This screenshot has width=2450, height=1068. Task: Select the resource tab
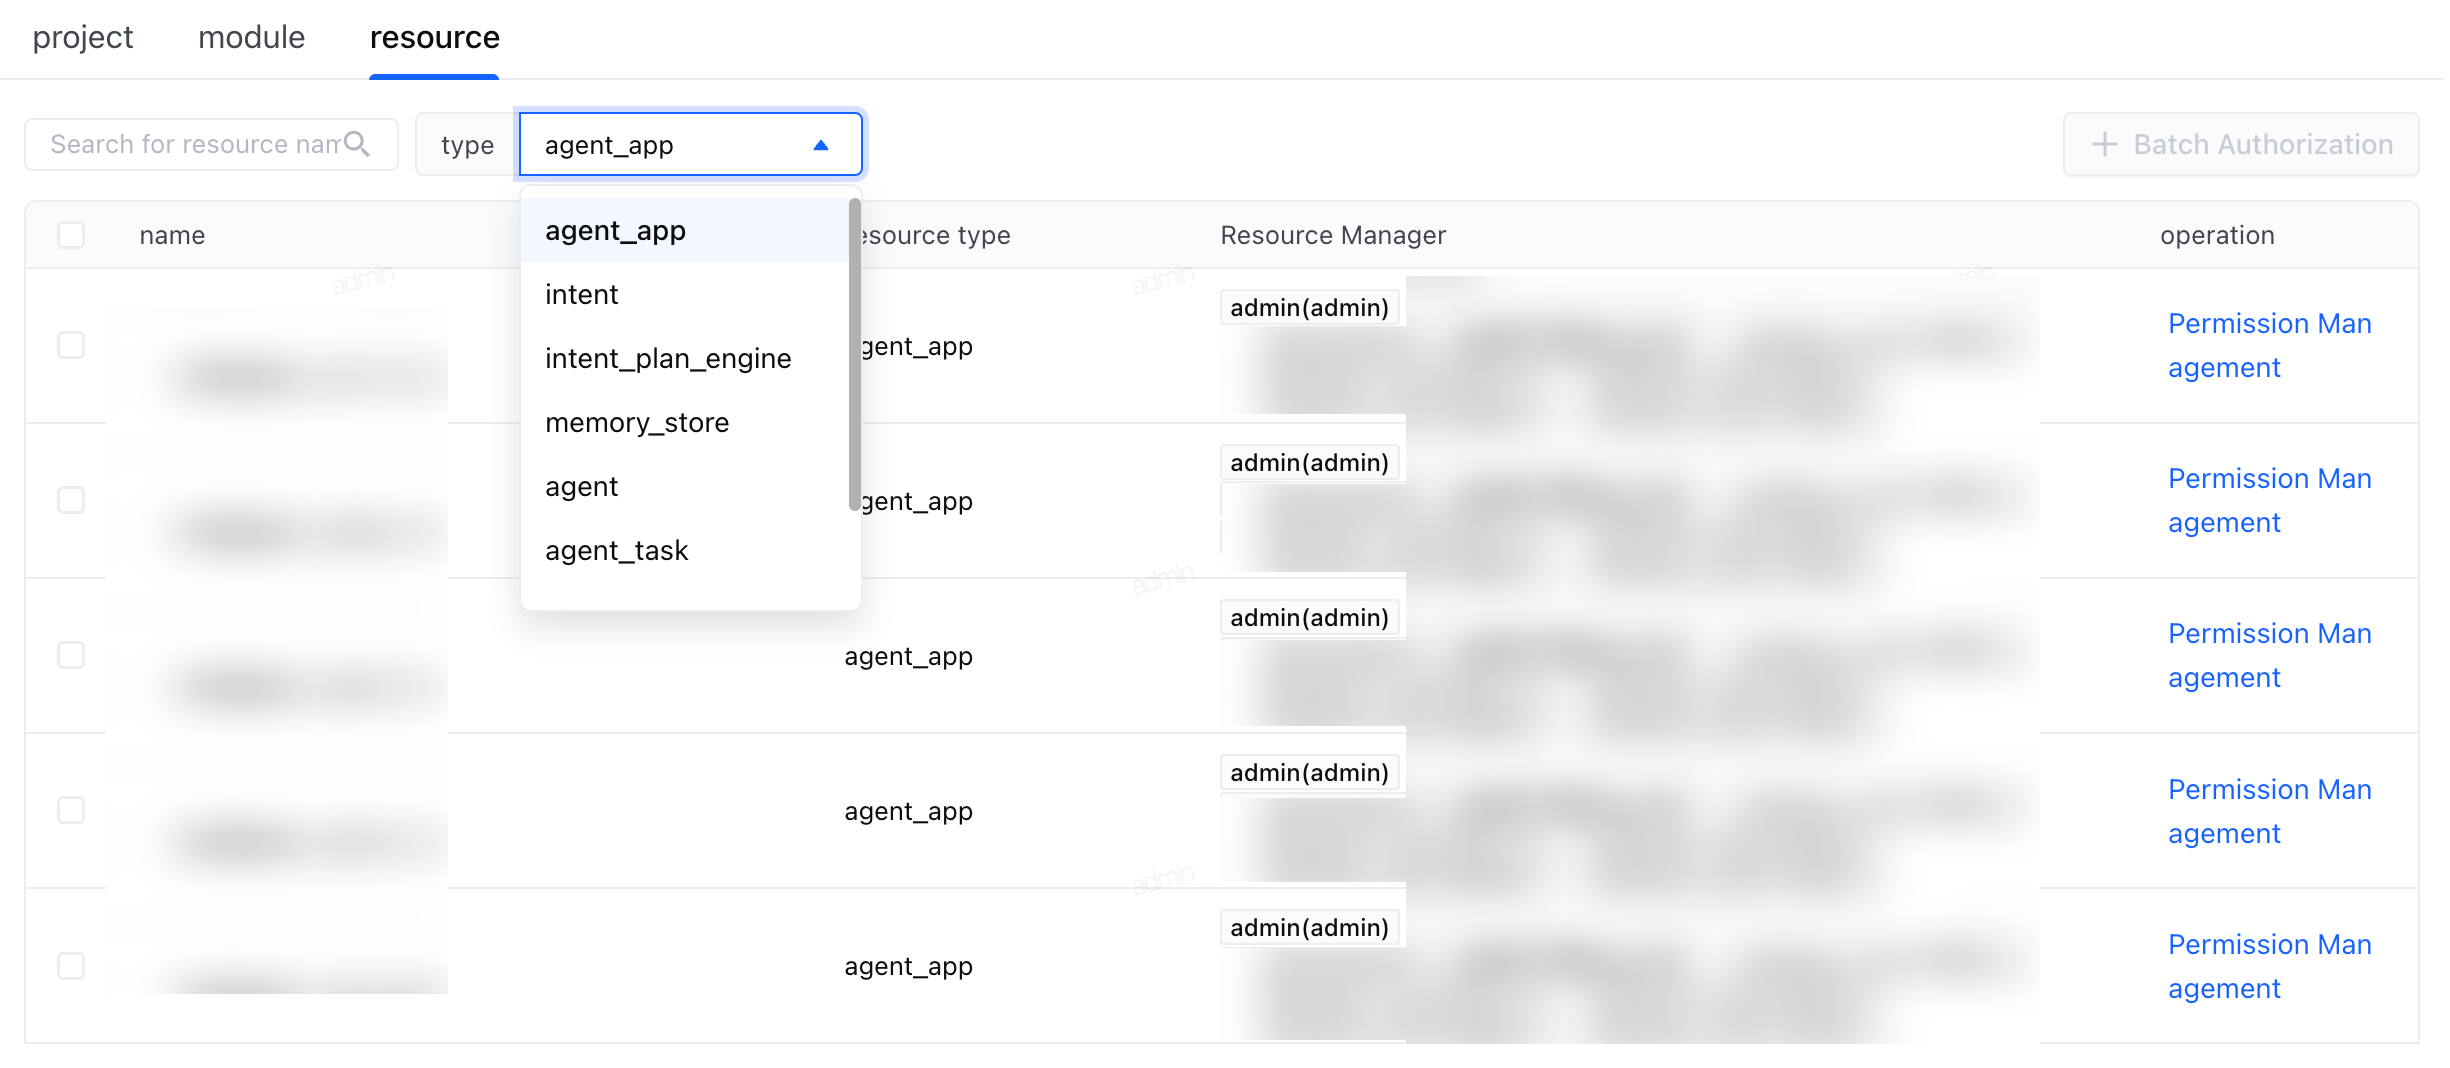tap(434, 37)
